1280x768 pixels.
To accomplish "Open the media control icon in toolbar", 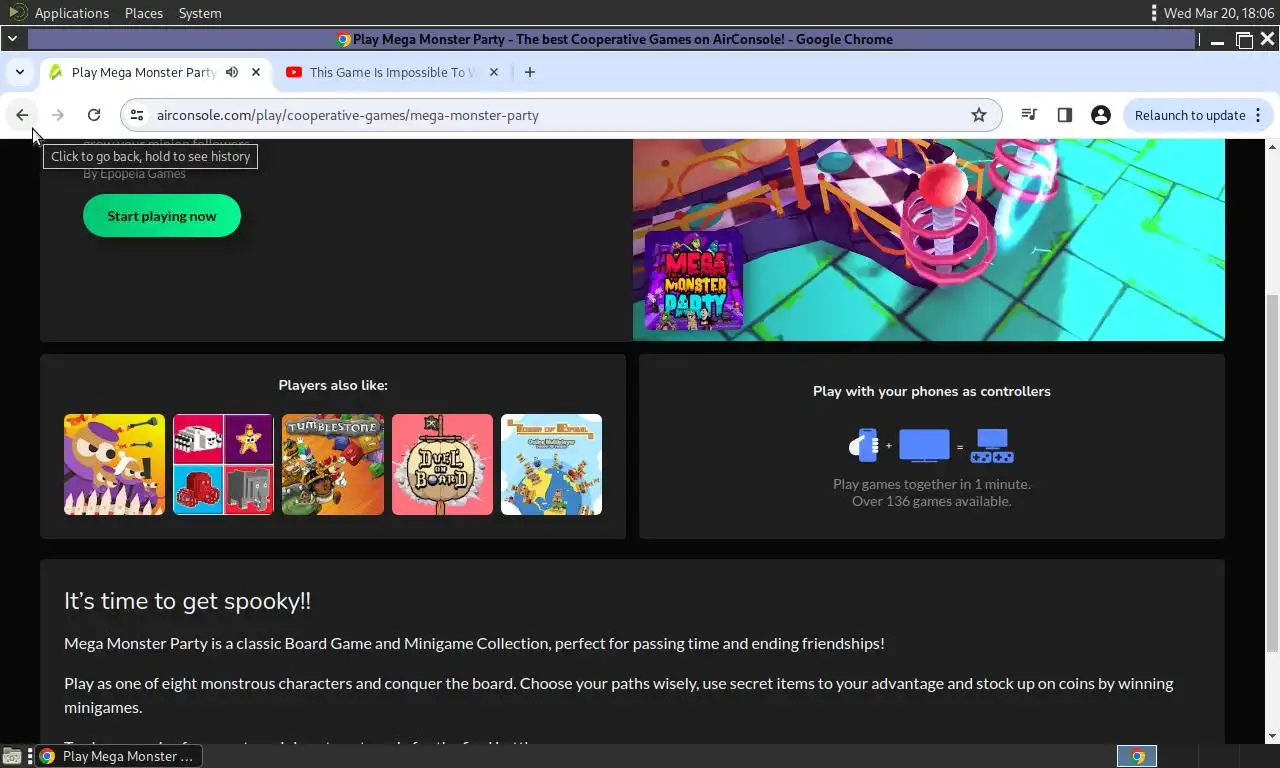I will point(1029,115).
